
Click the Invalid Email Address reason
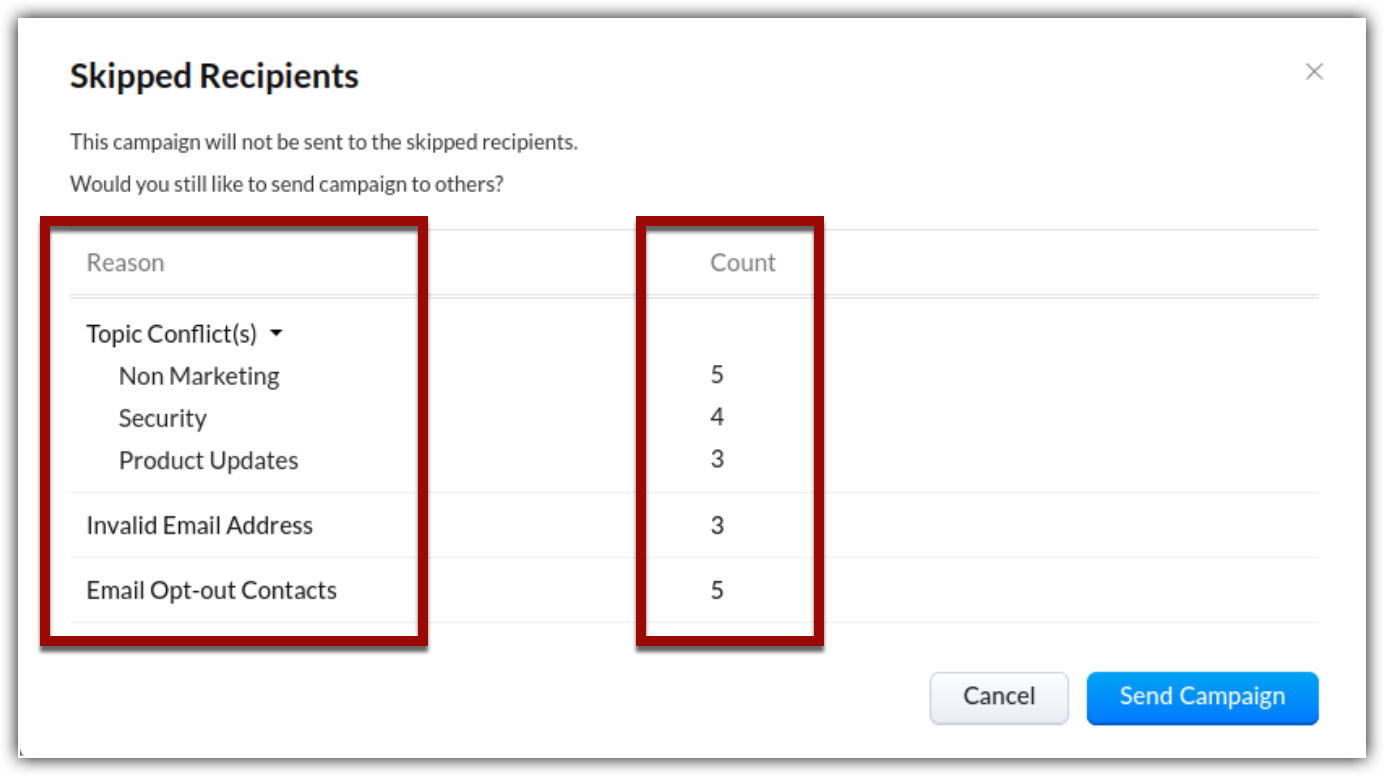click(x=199, y=525)
